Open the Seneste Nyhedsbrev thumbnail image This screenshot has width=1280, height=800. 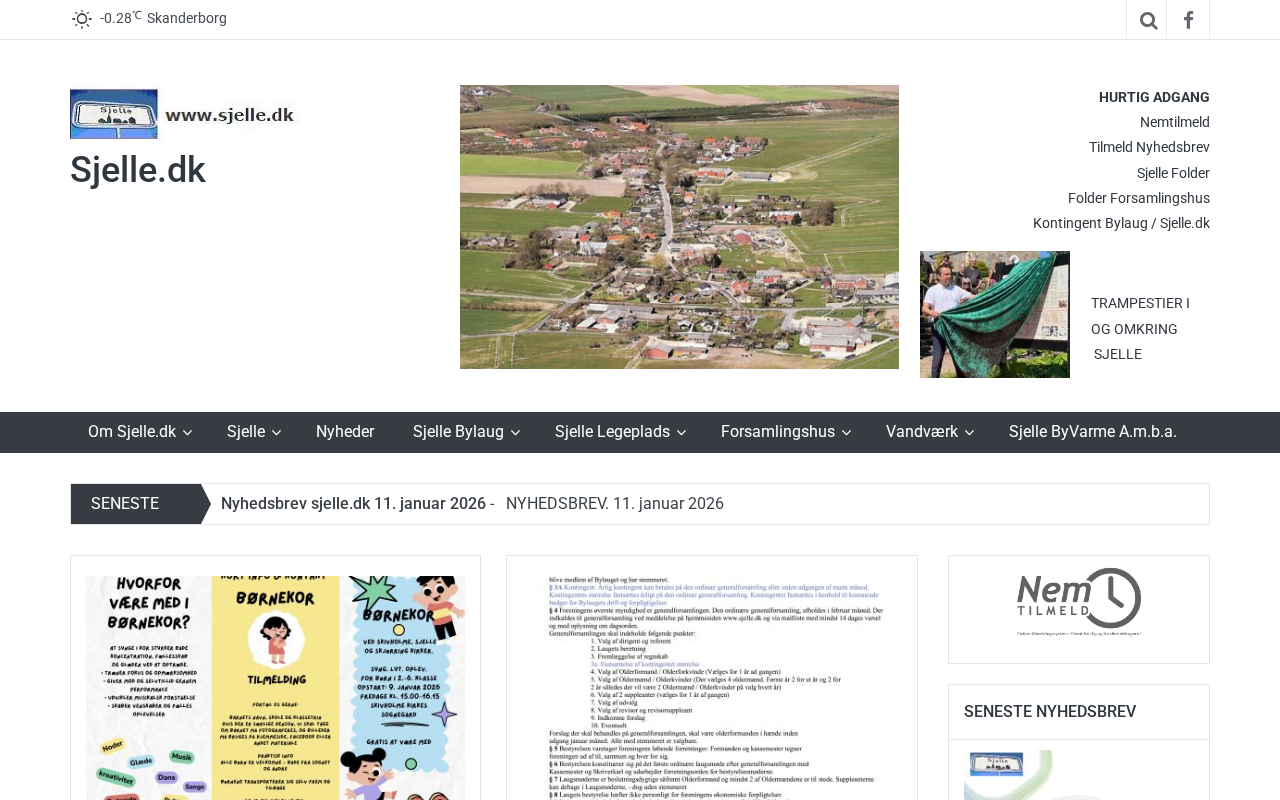[x=1079, y=775]
